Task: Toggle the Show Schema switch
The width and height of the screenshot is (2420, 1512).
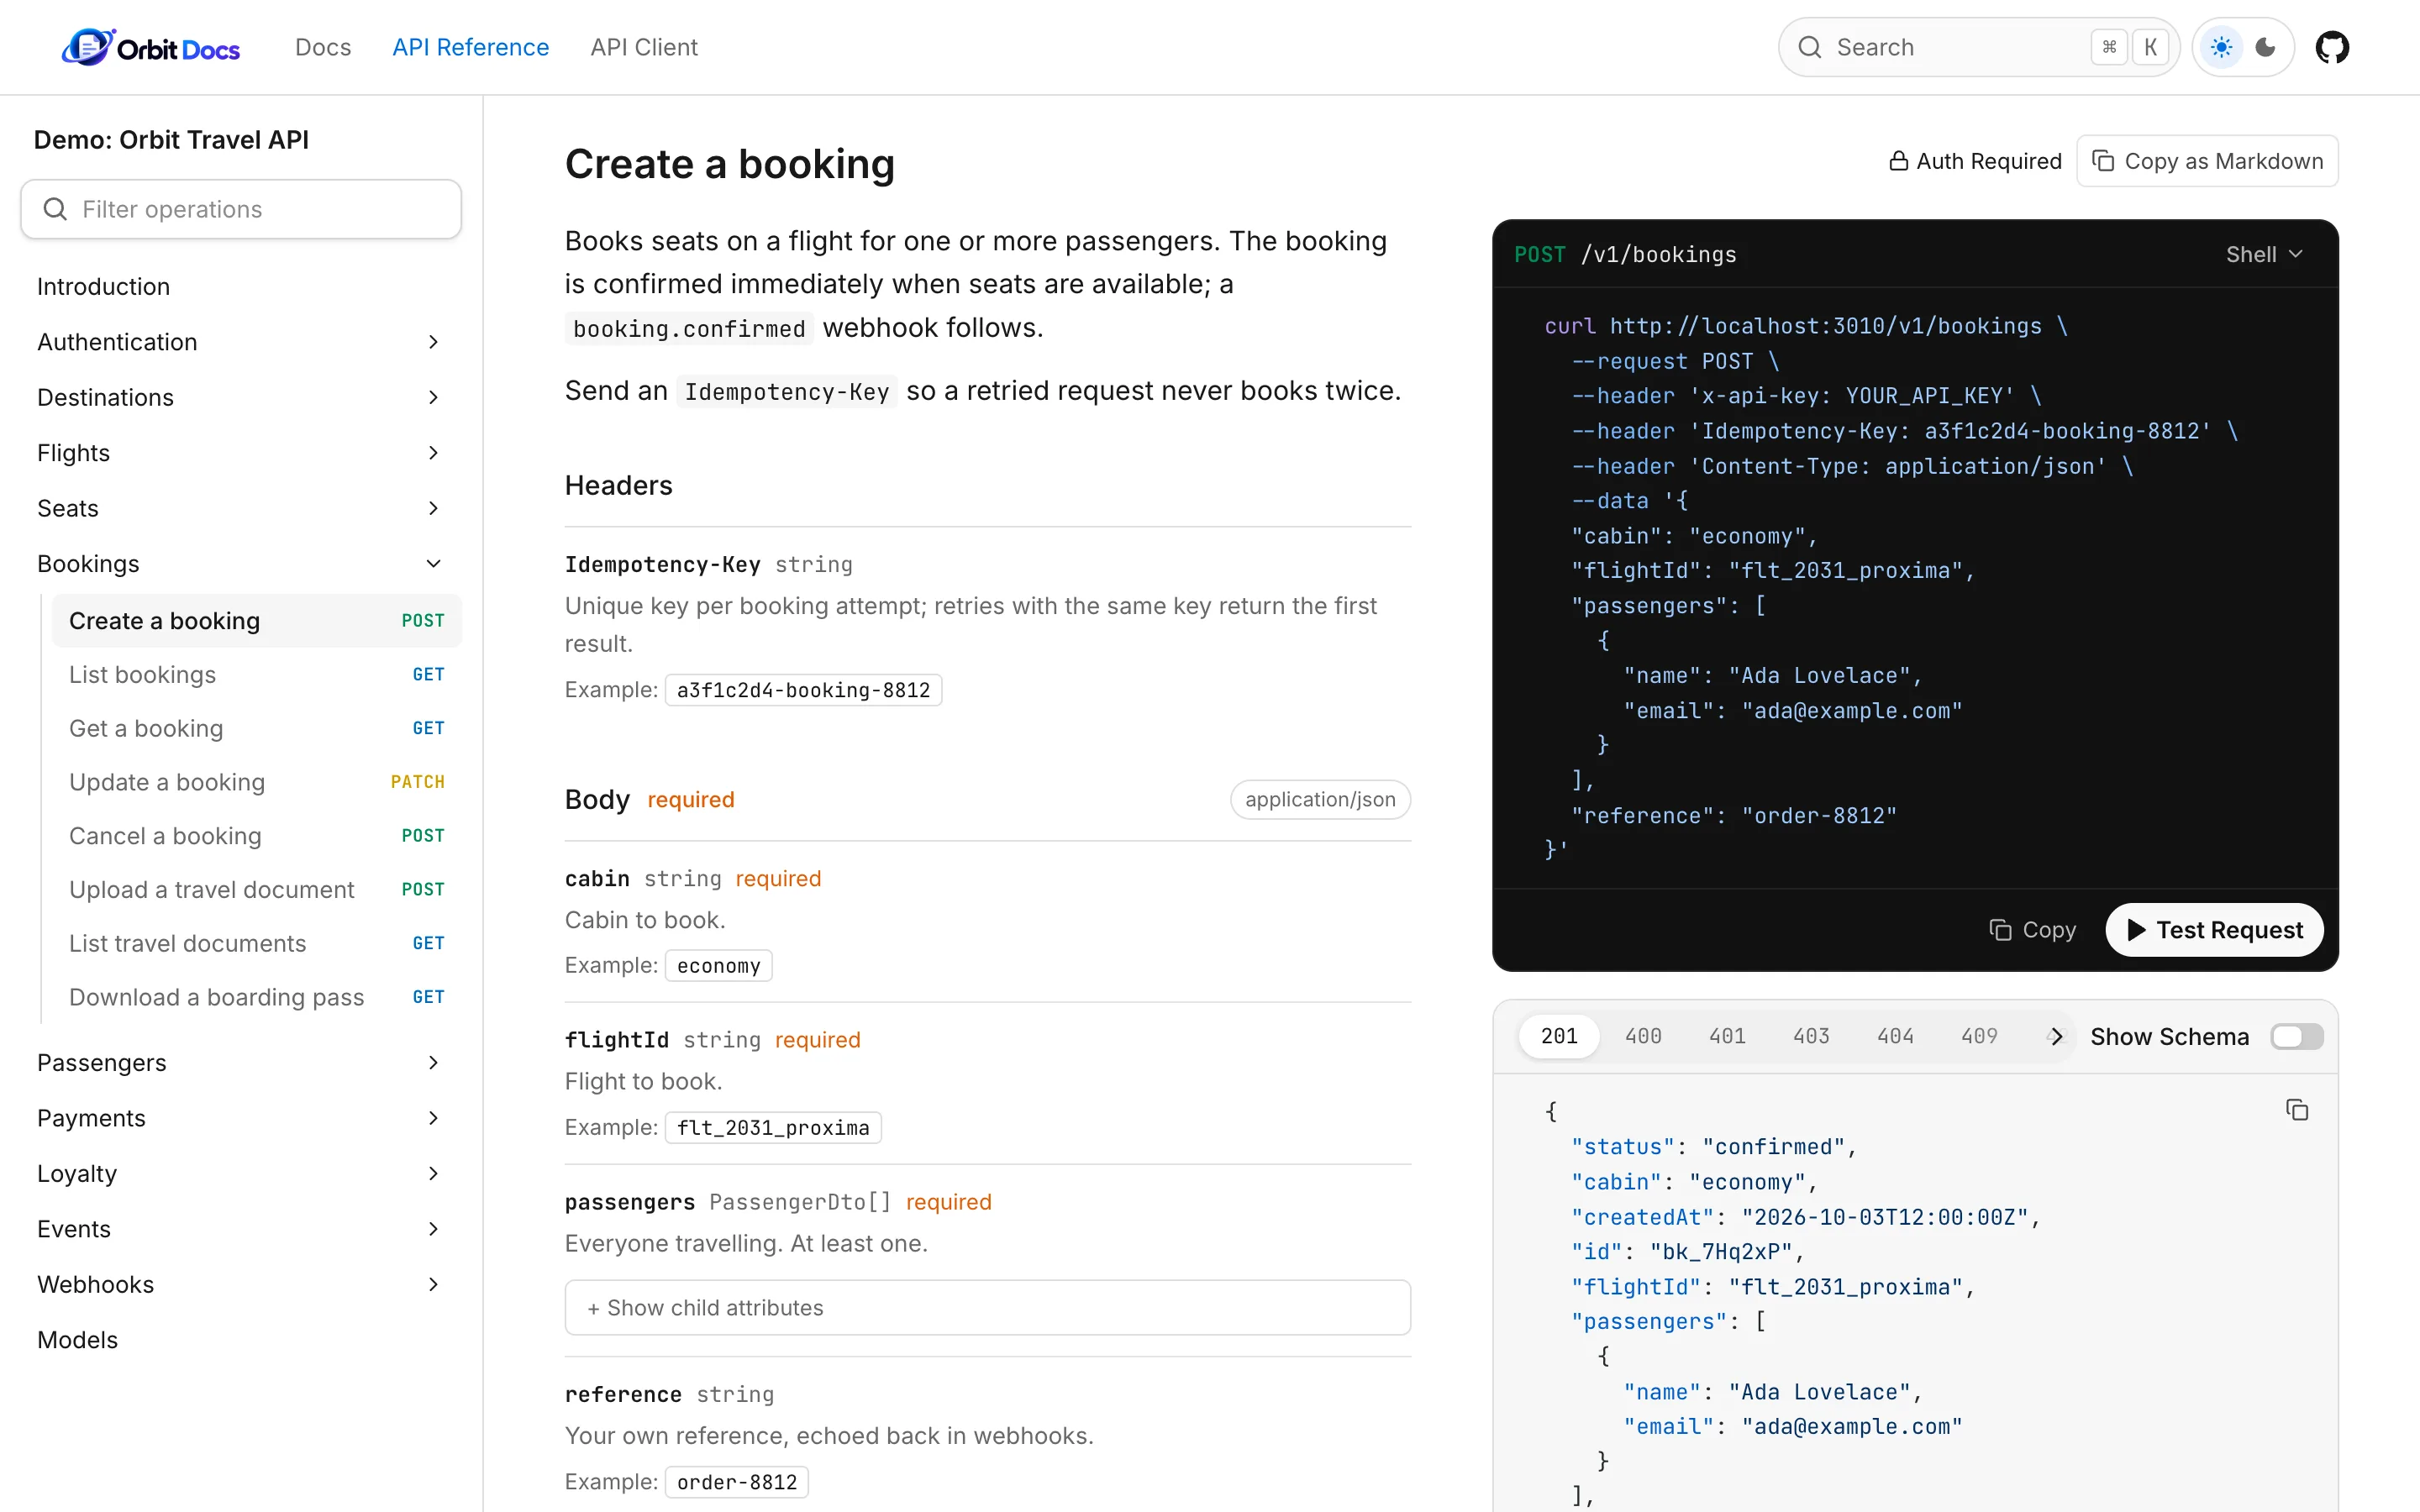Action: (x=2296, y=1036)
